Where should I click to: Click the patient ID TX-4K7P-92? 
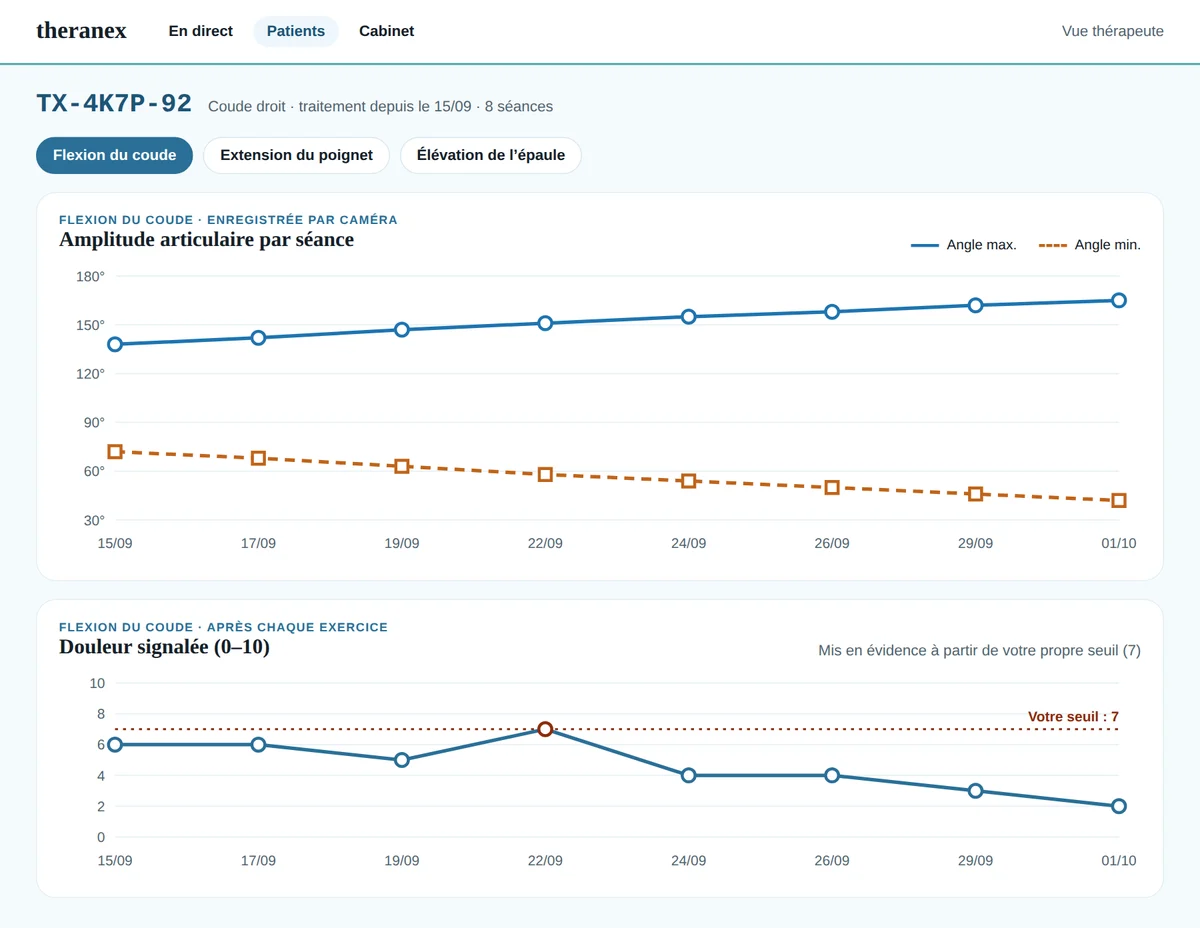(114, 104)
